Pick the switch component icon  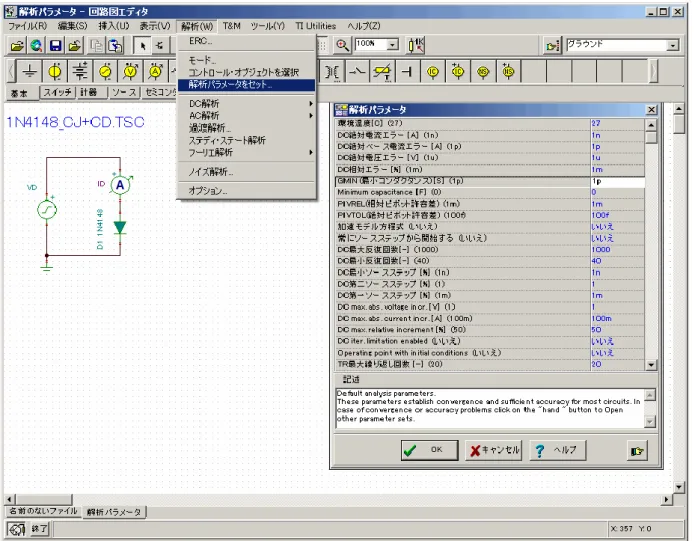357,71
